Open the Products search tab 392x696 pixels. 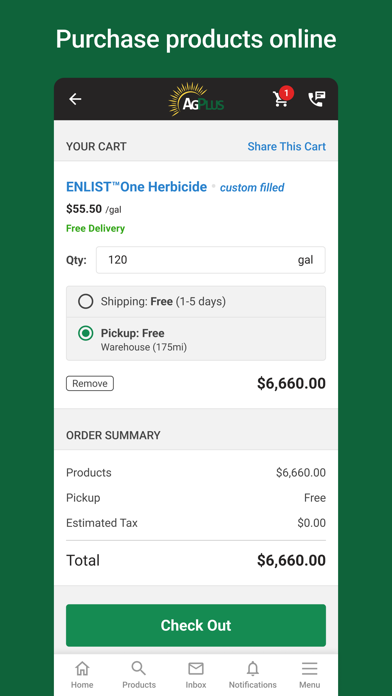[x=139, y=674]
